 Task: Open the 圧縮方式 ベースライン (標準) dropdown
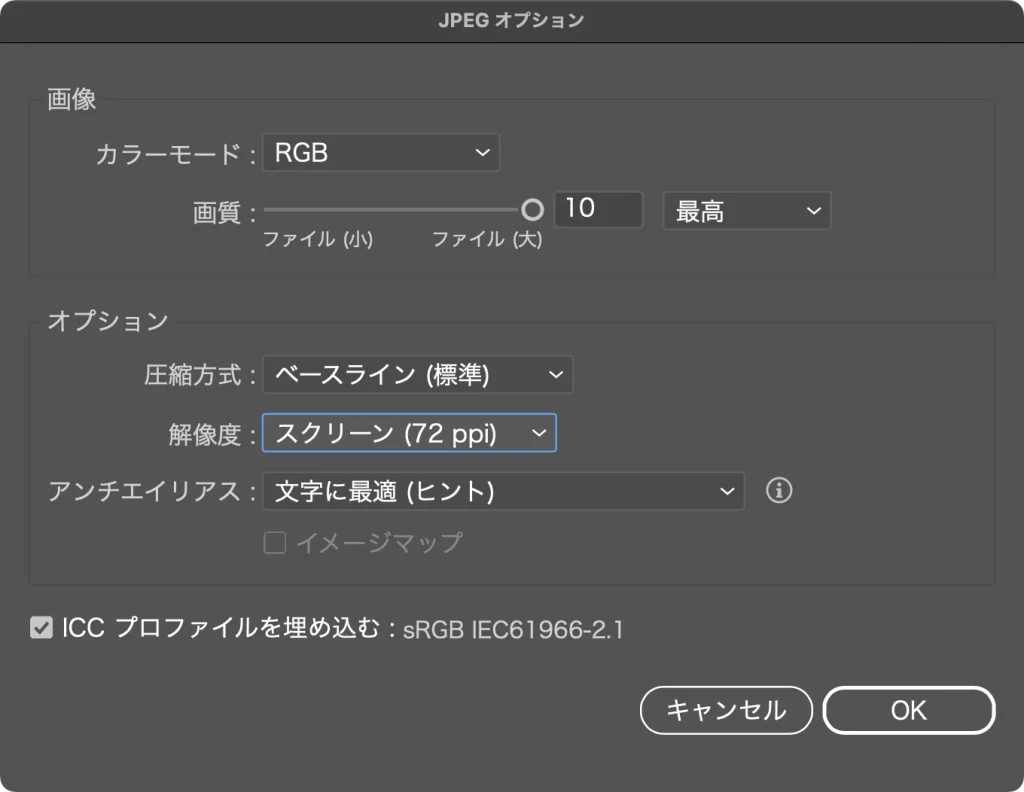(x=417, y=374)
